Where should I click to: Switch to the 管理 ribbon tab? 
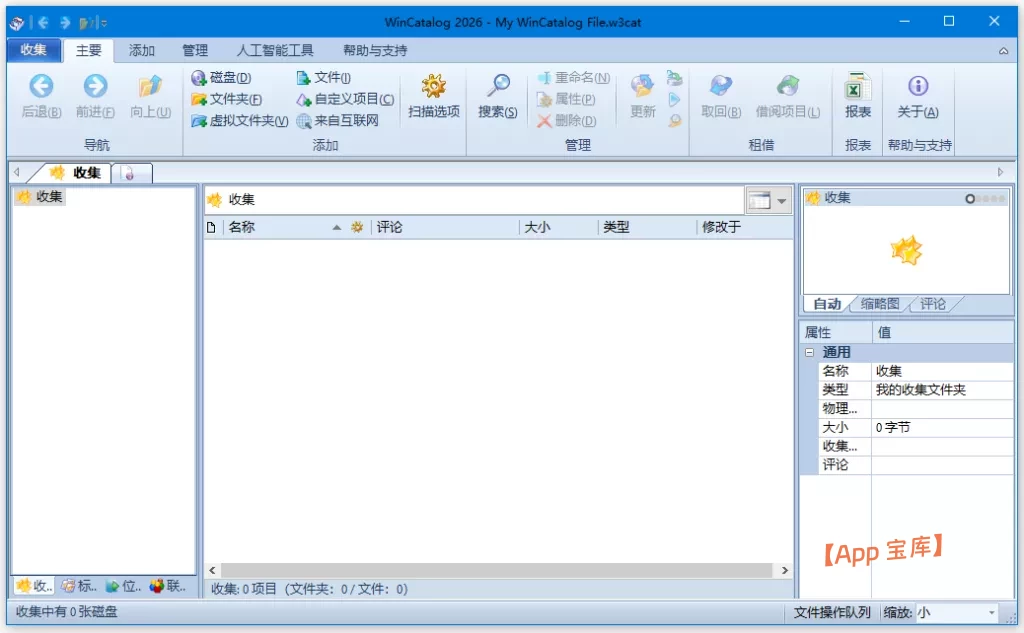pos(195,50)
